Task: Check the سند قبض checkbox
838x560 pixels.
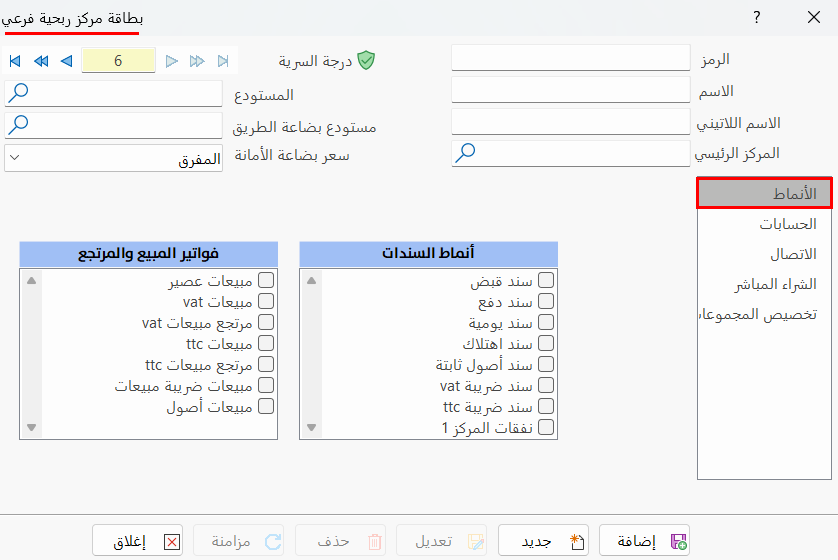Action: [x=546, y=280]
